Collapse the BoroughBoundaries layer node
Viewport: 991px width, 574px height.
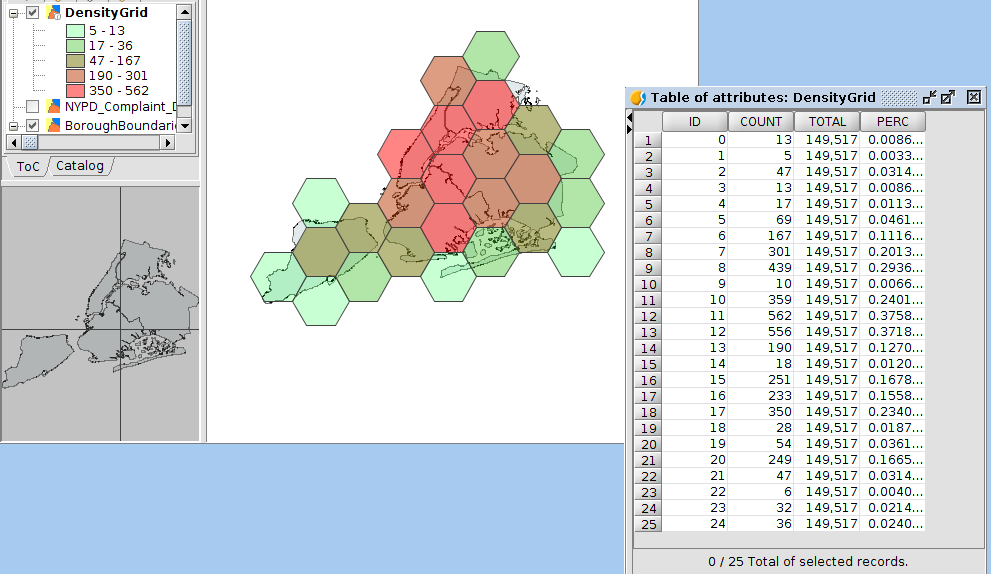pos(14,126)
